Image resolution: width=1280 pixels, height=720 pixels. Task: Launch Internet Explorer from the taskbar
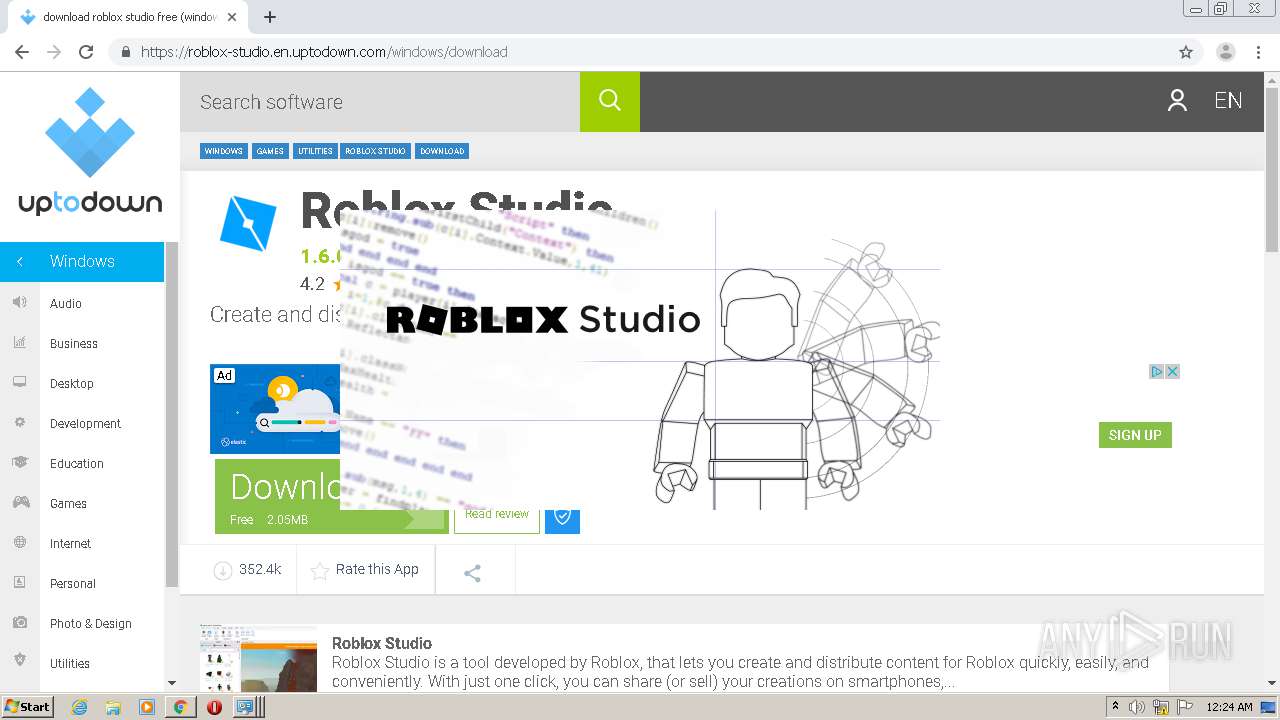pos(79,707)
